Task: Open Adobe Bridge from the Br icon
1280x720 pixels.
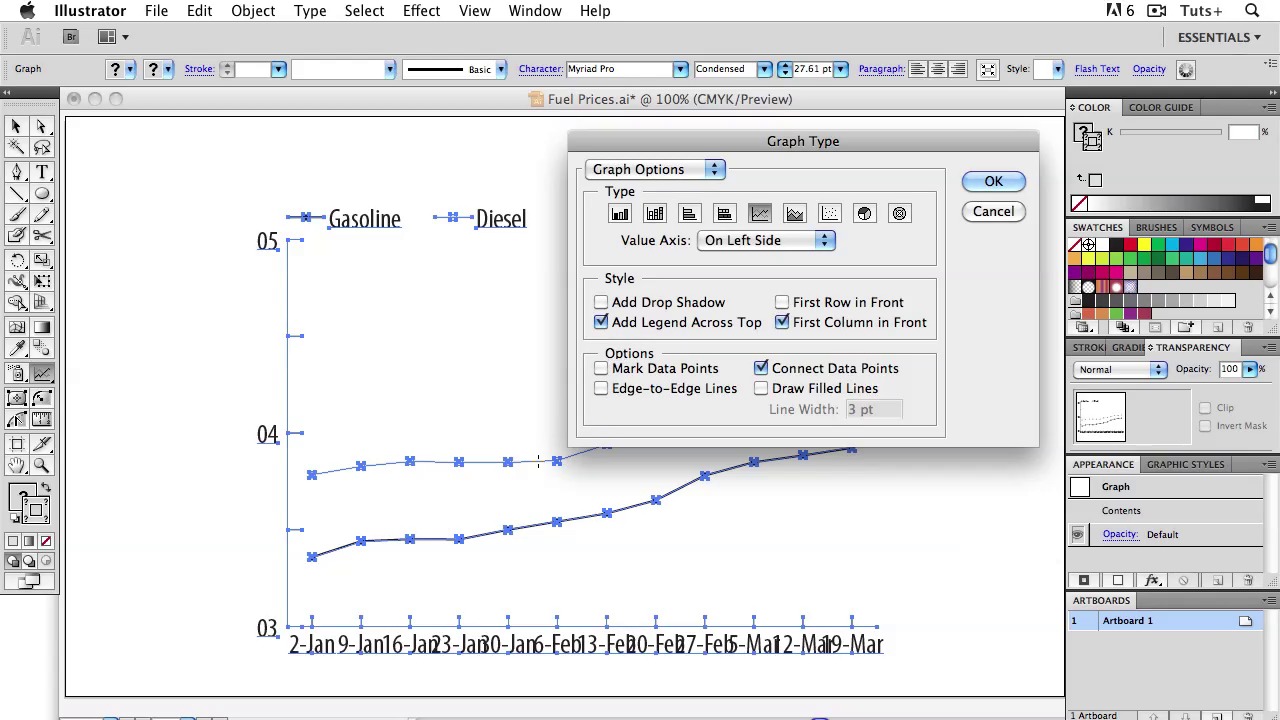Action: point(71,37)
